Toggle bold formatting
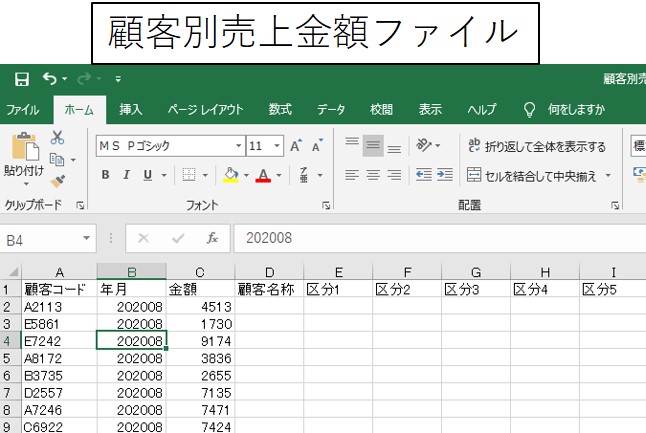 (x=105, y=175)
